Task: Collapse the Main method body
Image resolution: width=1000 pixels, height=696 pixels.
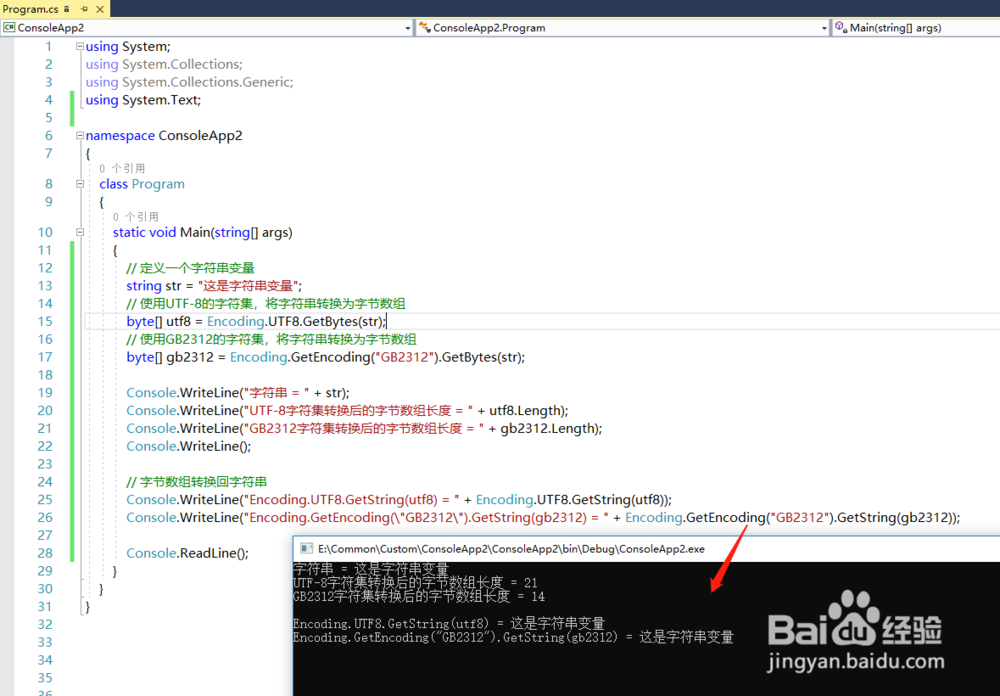Action: [x=80, y=232]
